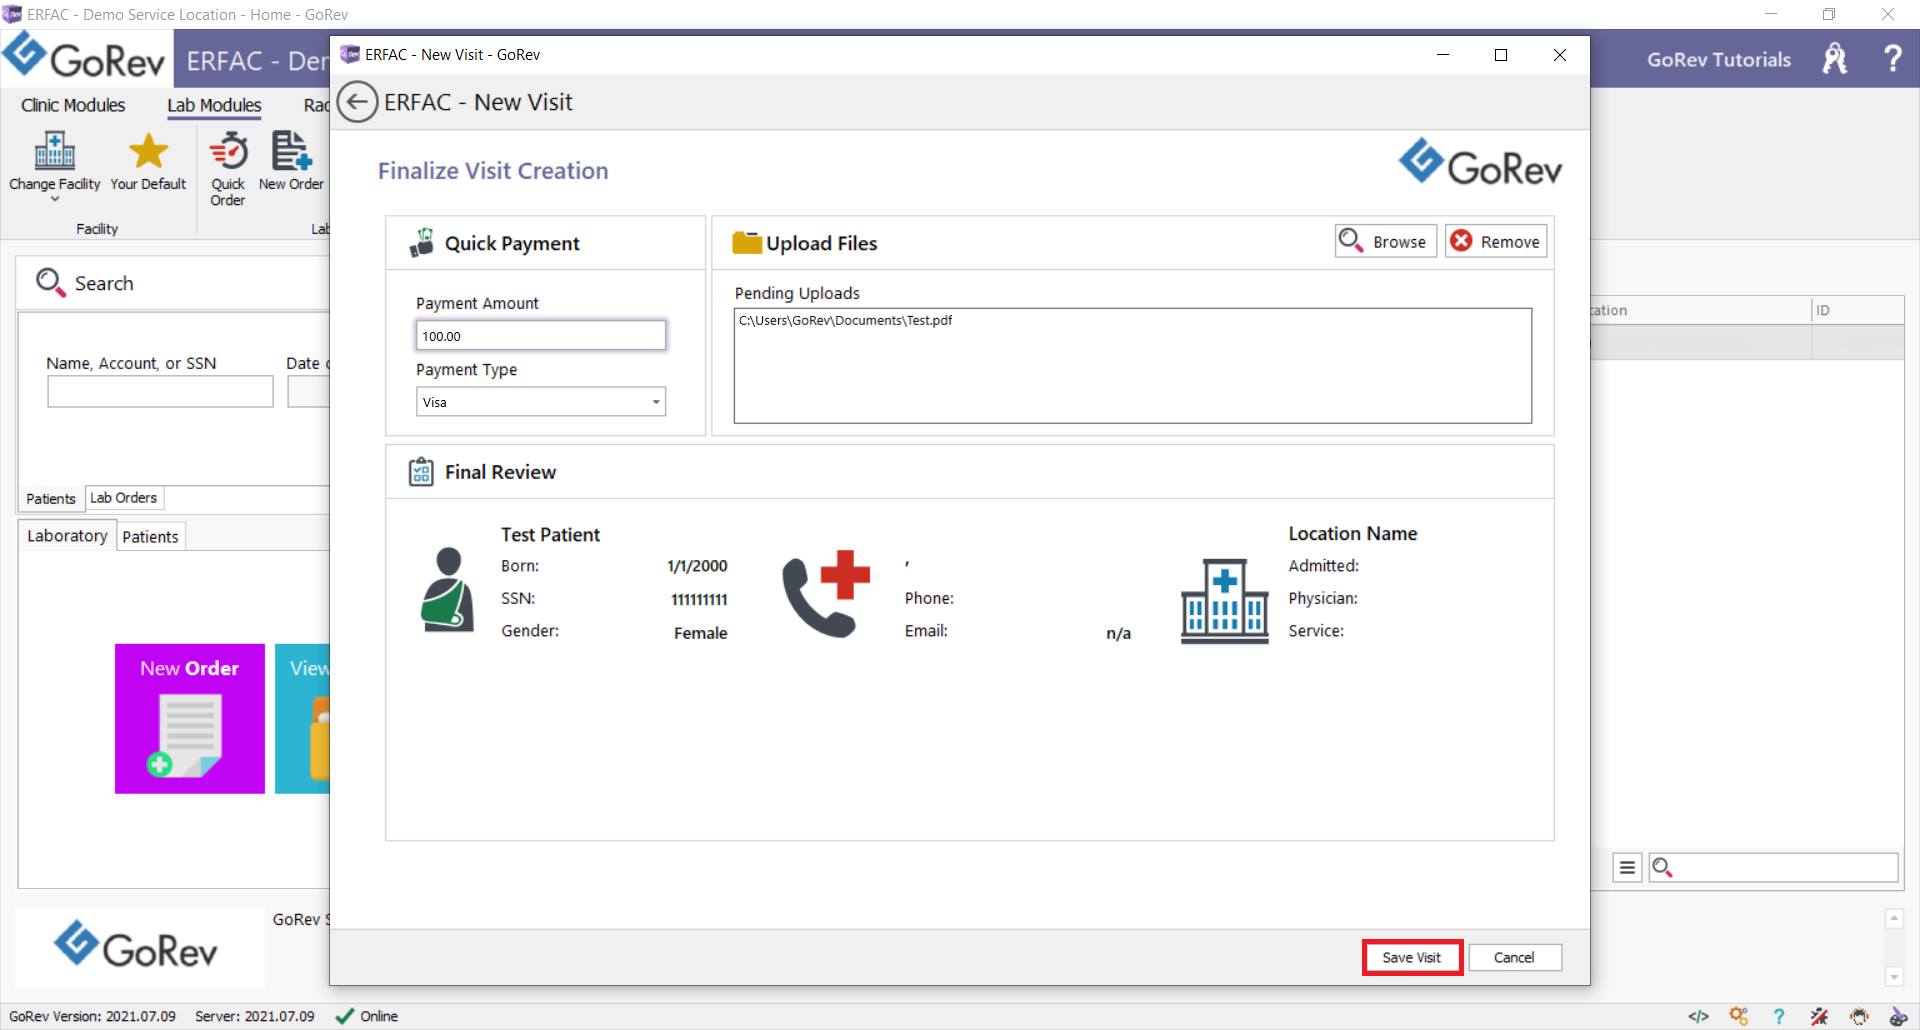Select Lab Modules ribbon tab
Viewport: 1920px width, 1030px height.
(x=214, y=105)
